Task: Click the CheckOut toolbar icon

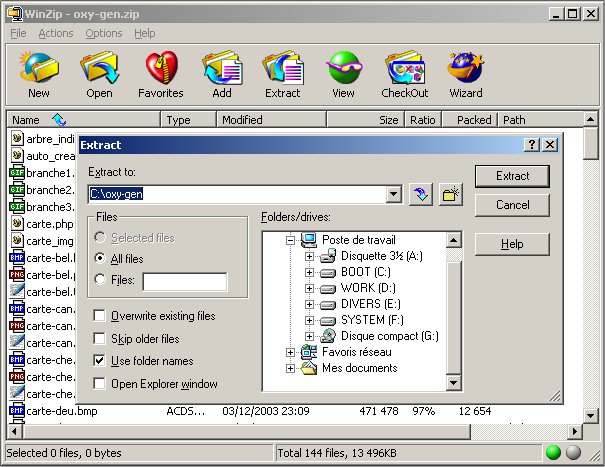Action: coord(404,68)
